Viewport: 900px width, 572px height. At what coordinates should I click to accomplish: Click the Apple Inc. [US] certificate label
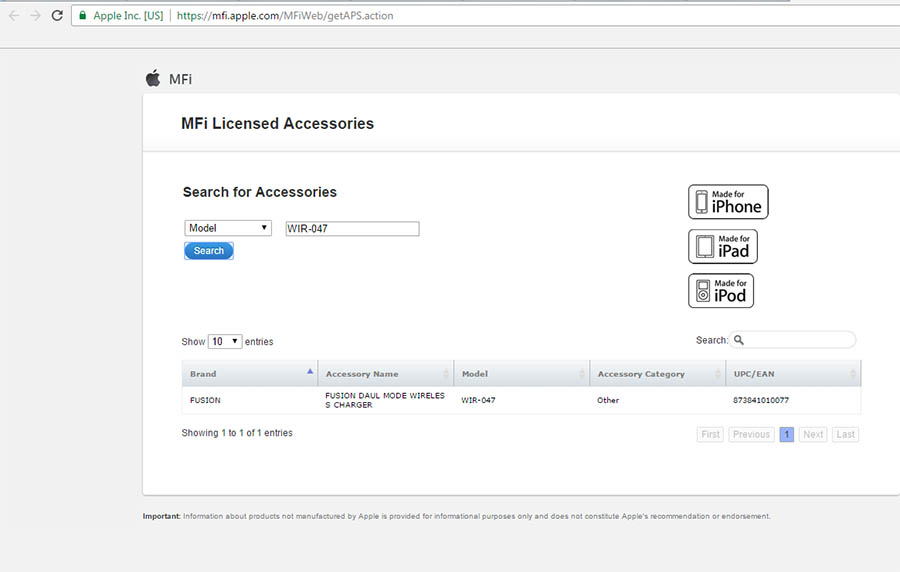coord(128,15)
